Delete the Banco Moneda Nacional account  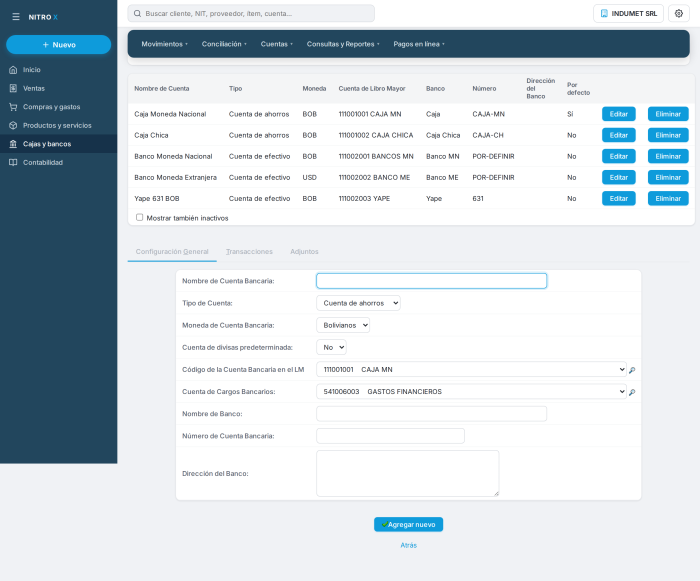point(668,156)
